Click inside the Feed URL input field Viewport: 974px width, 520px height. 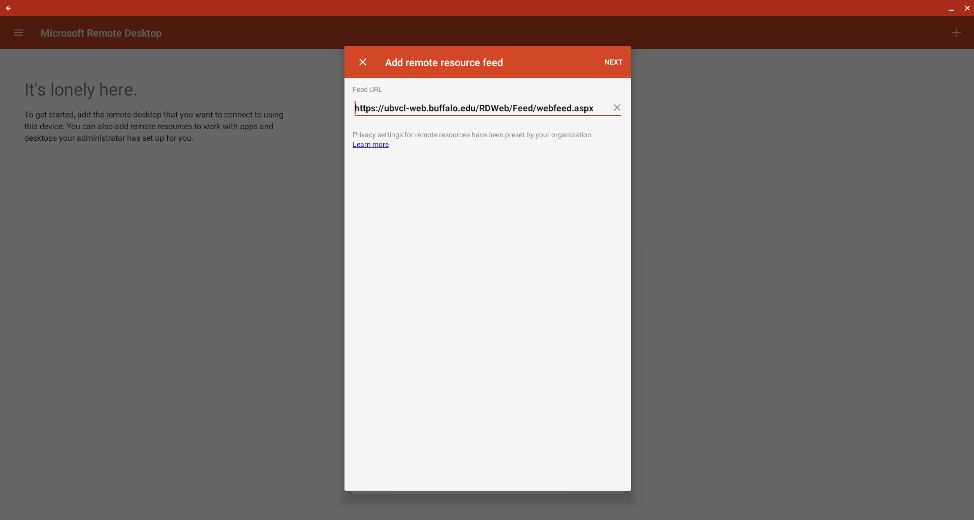click(x=480, y=108)
